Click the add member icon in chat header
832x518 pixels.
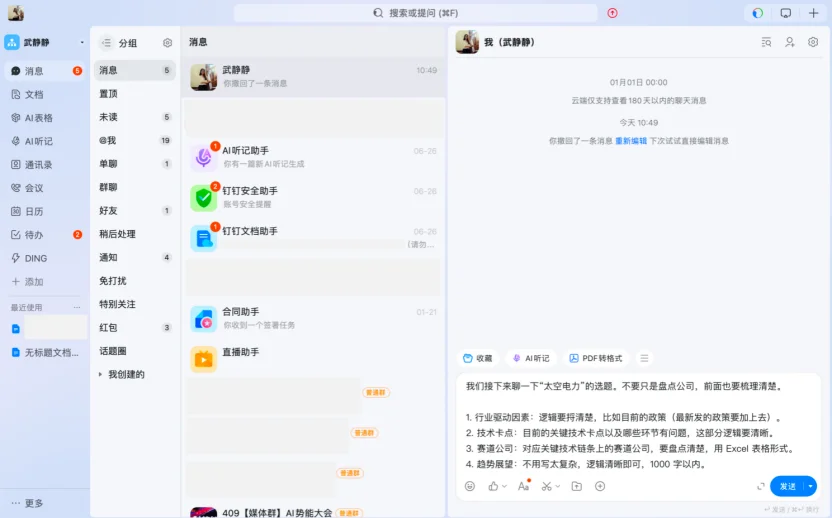point(790,42)
